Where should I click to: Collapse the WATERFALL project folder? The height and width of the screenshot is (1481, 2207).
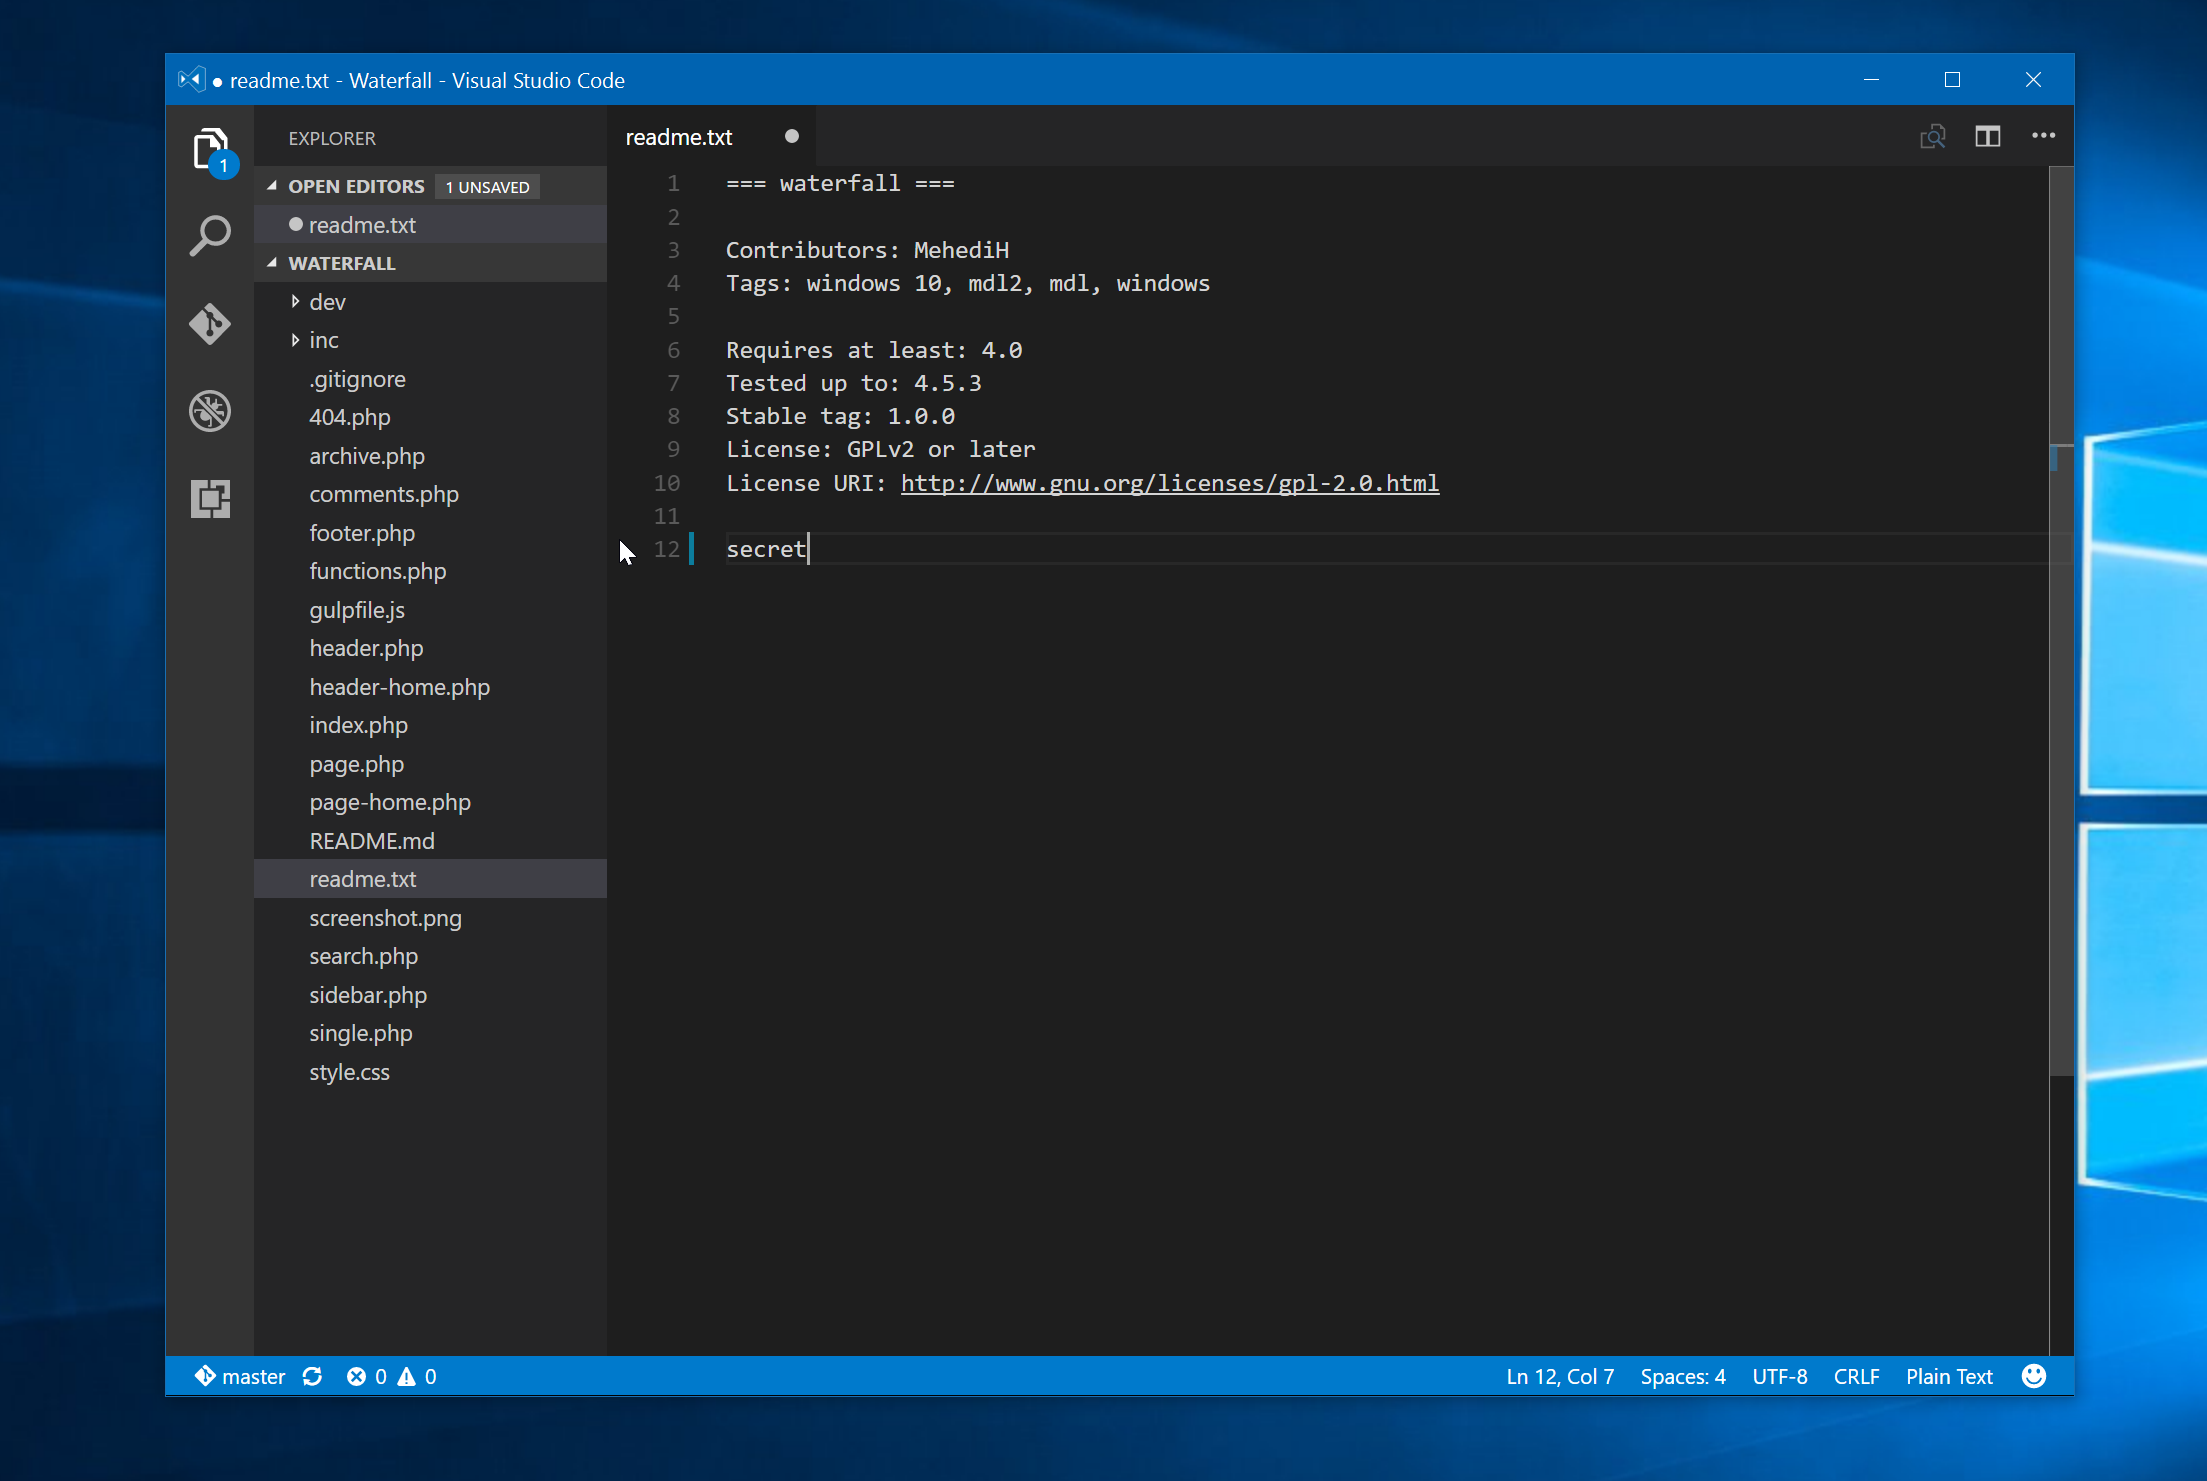(x=276, y=261)
